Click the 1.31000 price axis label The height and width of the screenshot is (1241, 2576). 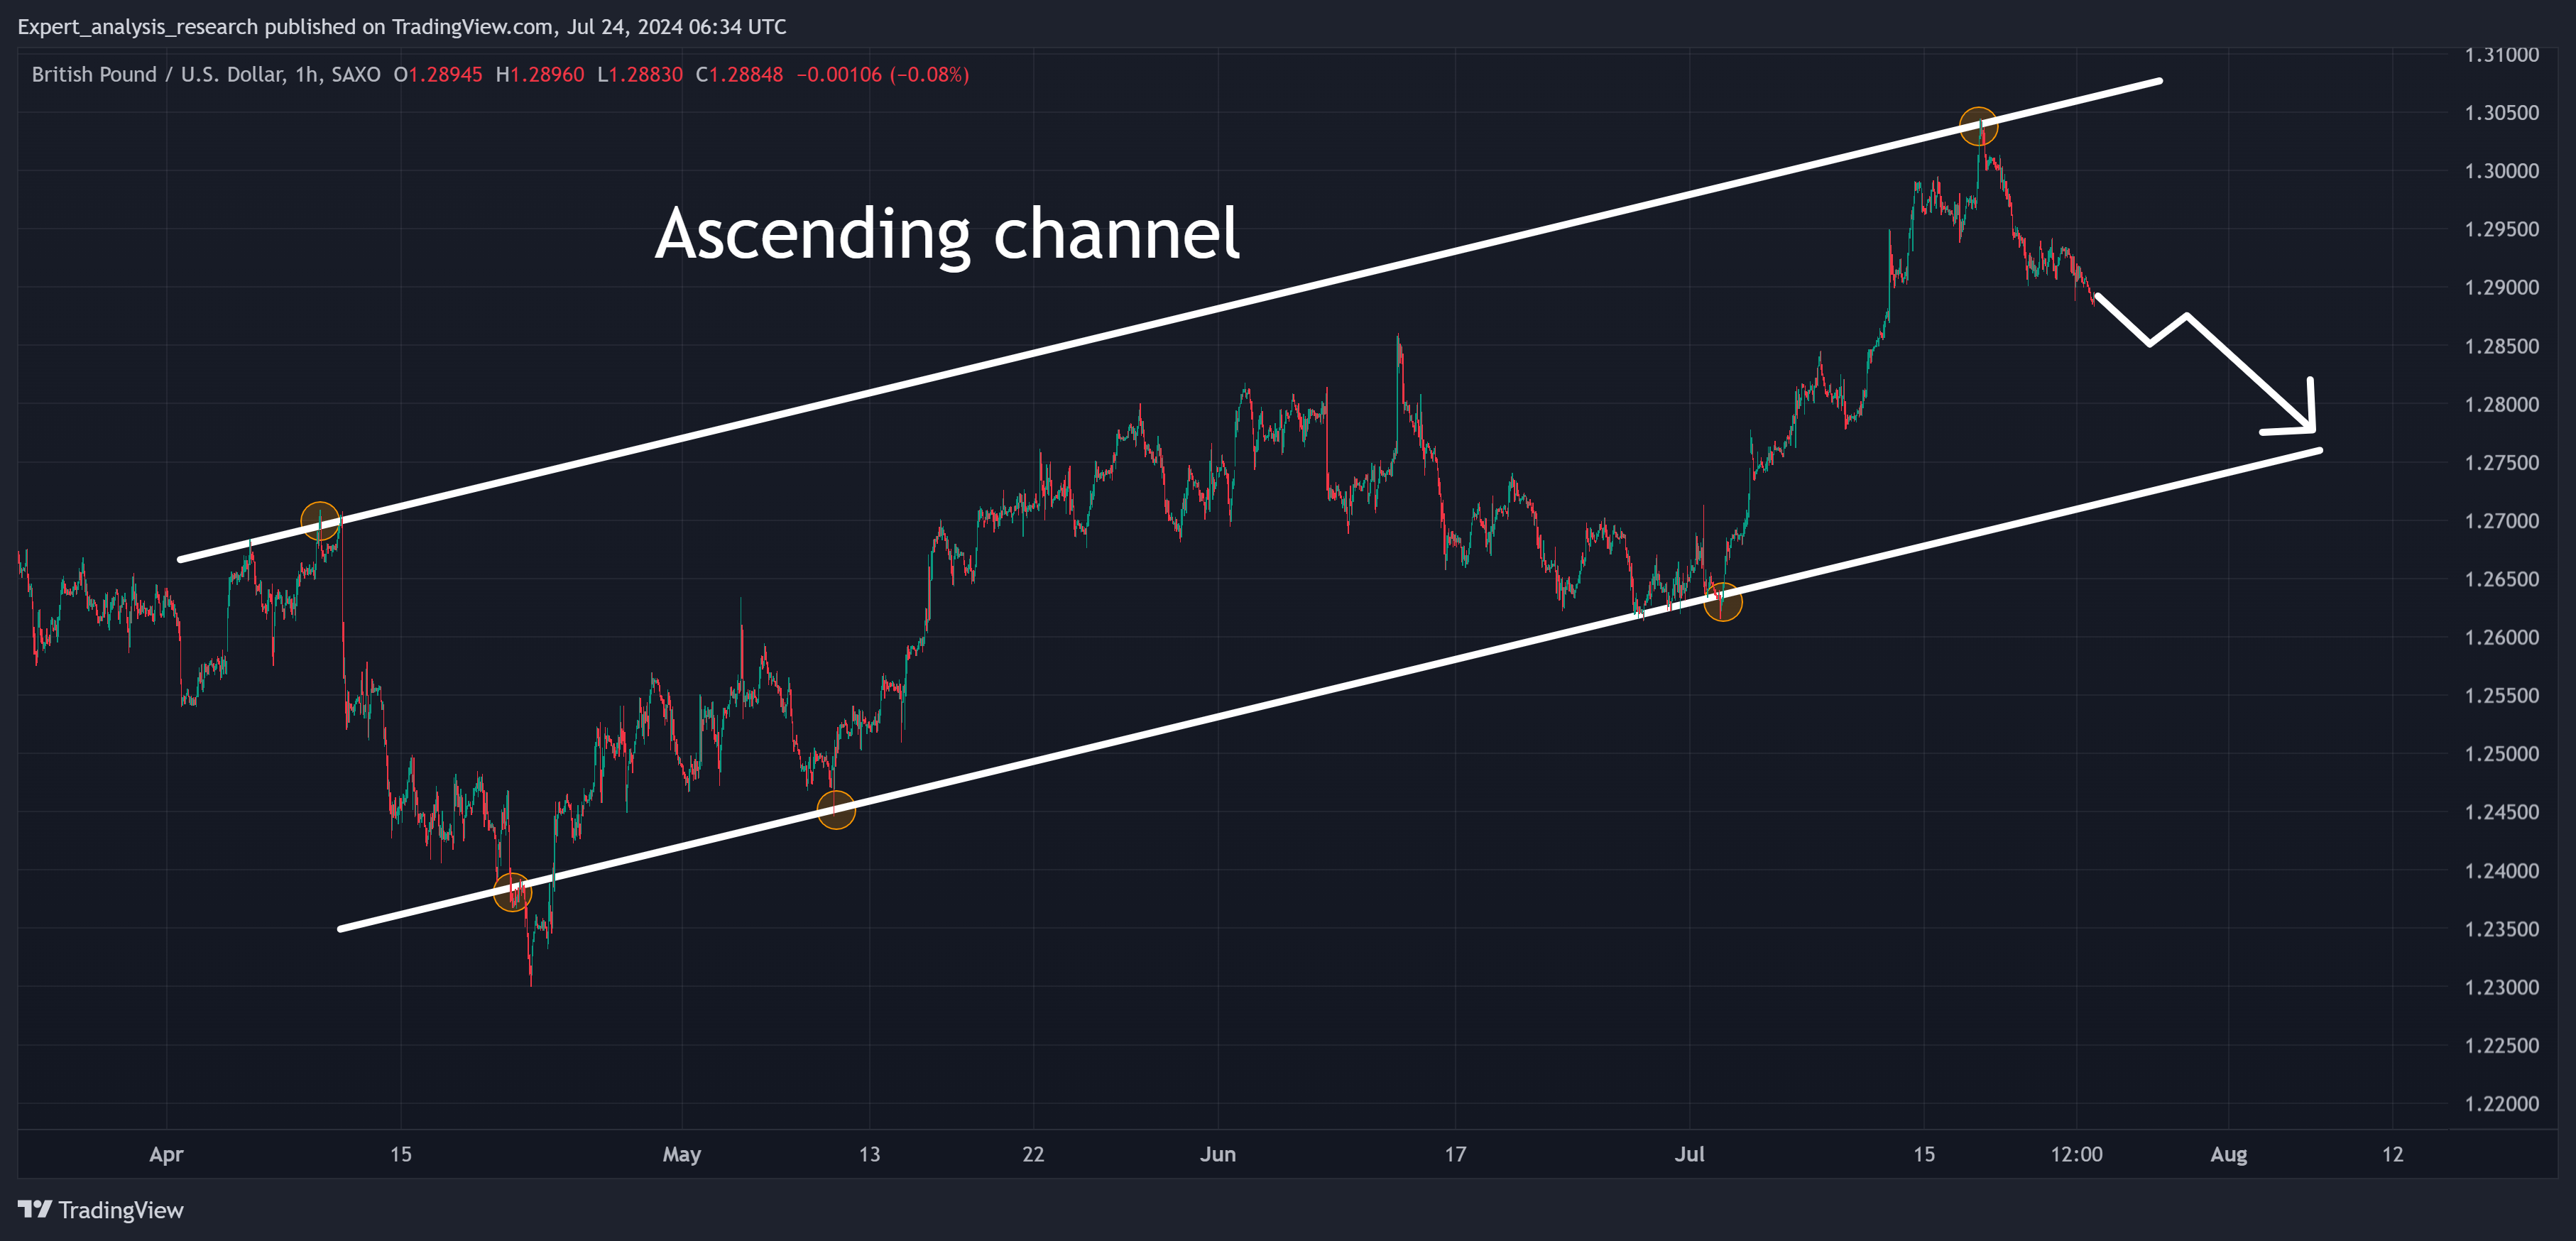(x=2501, y=54)
